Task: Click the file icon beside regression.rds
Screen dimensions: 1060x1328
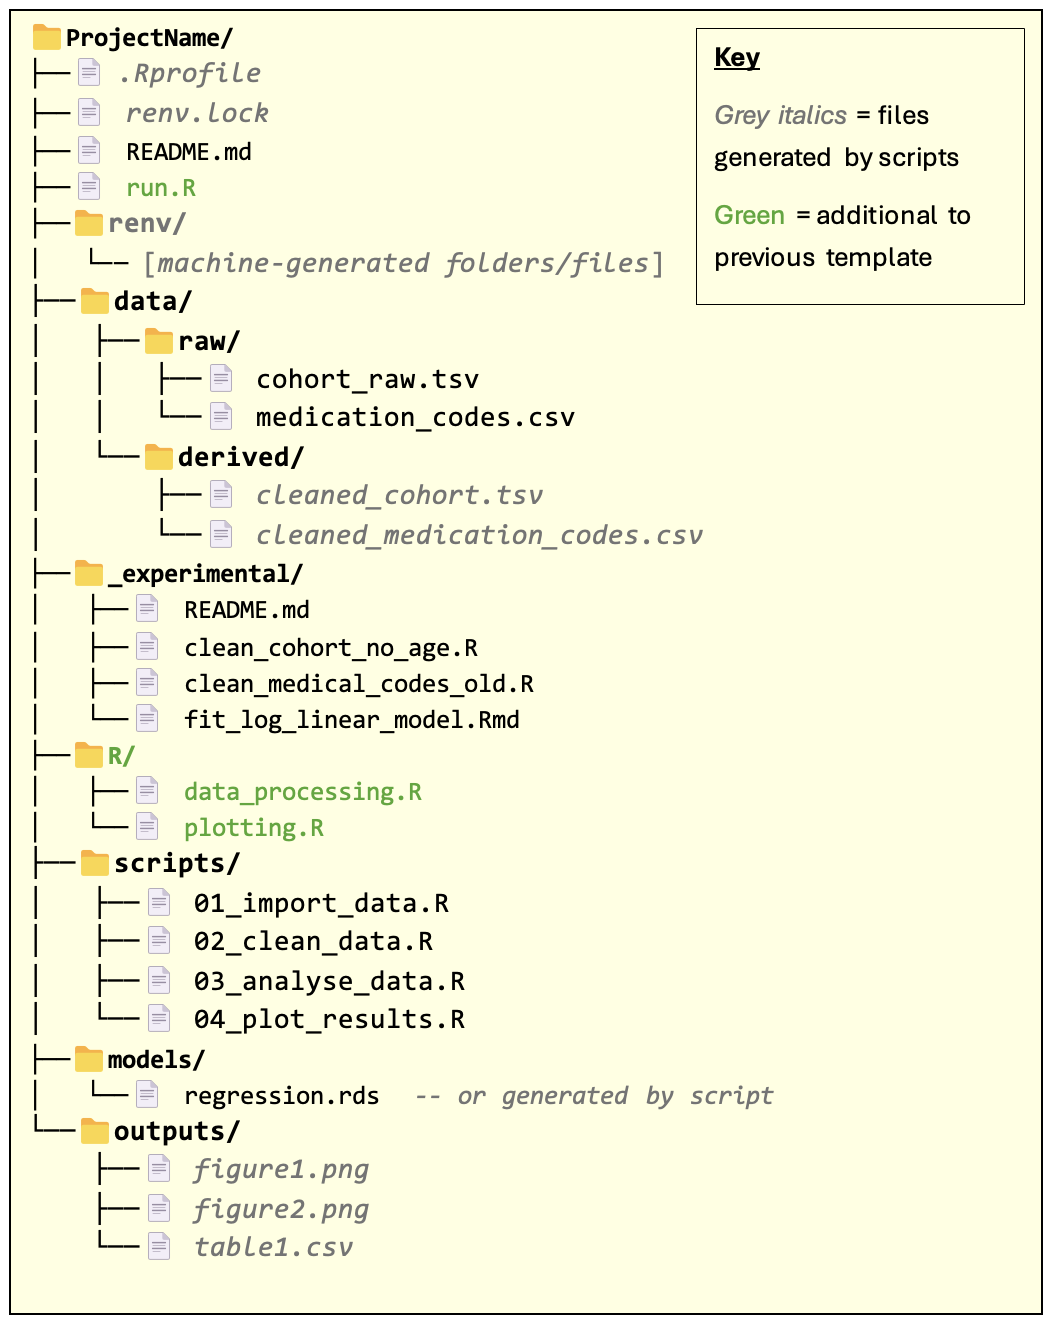Action: (x=148, y=1095)
